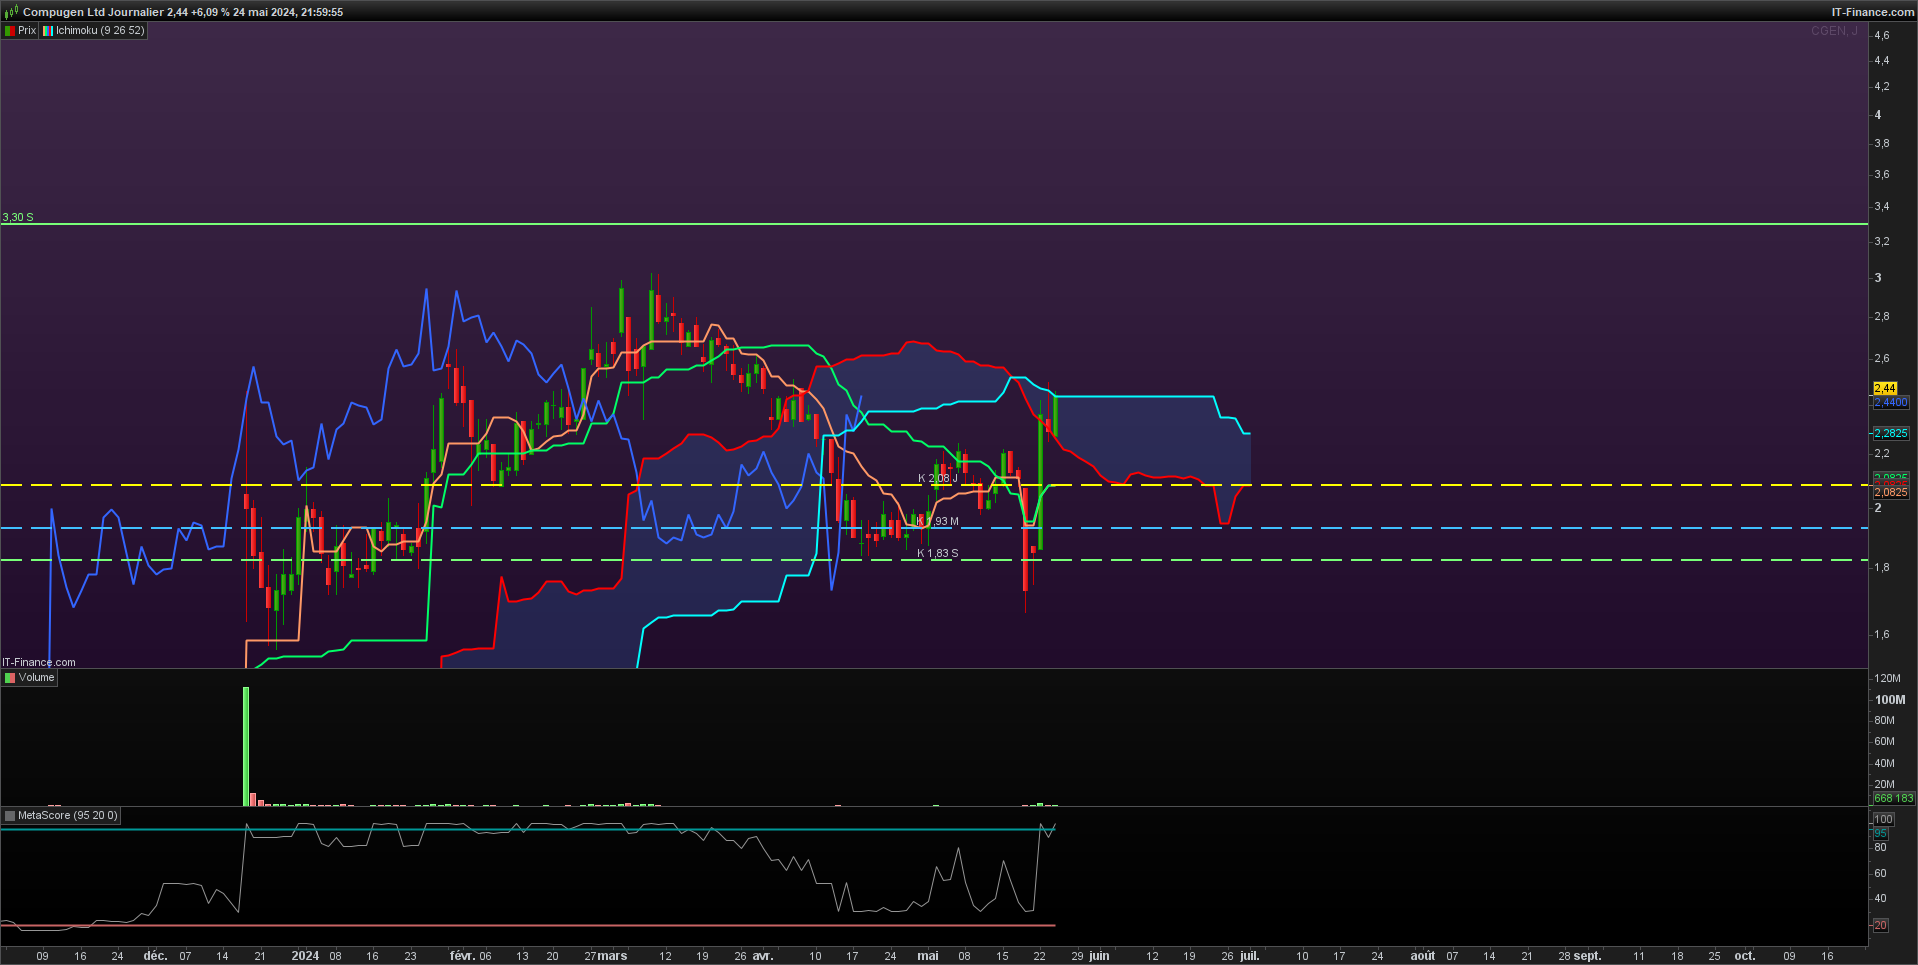Viewport: 1918px width, 965px height.
Task: Open the Volume indicator label
Action: coord(37,678)
